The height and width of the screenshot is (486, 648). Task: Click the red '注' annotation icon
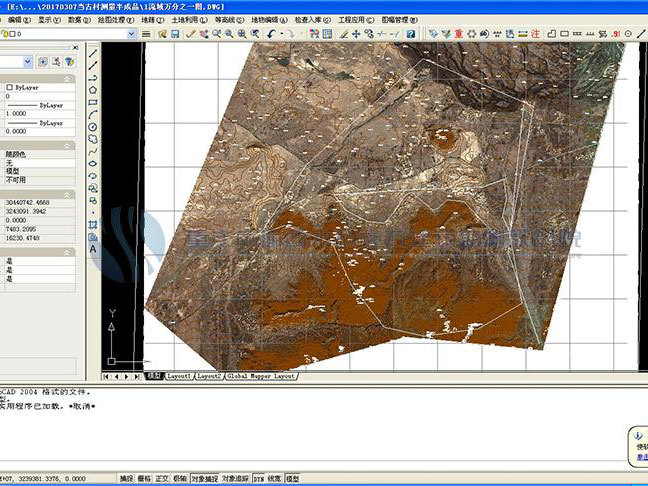tap(536, 34)
